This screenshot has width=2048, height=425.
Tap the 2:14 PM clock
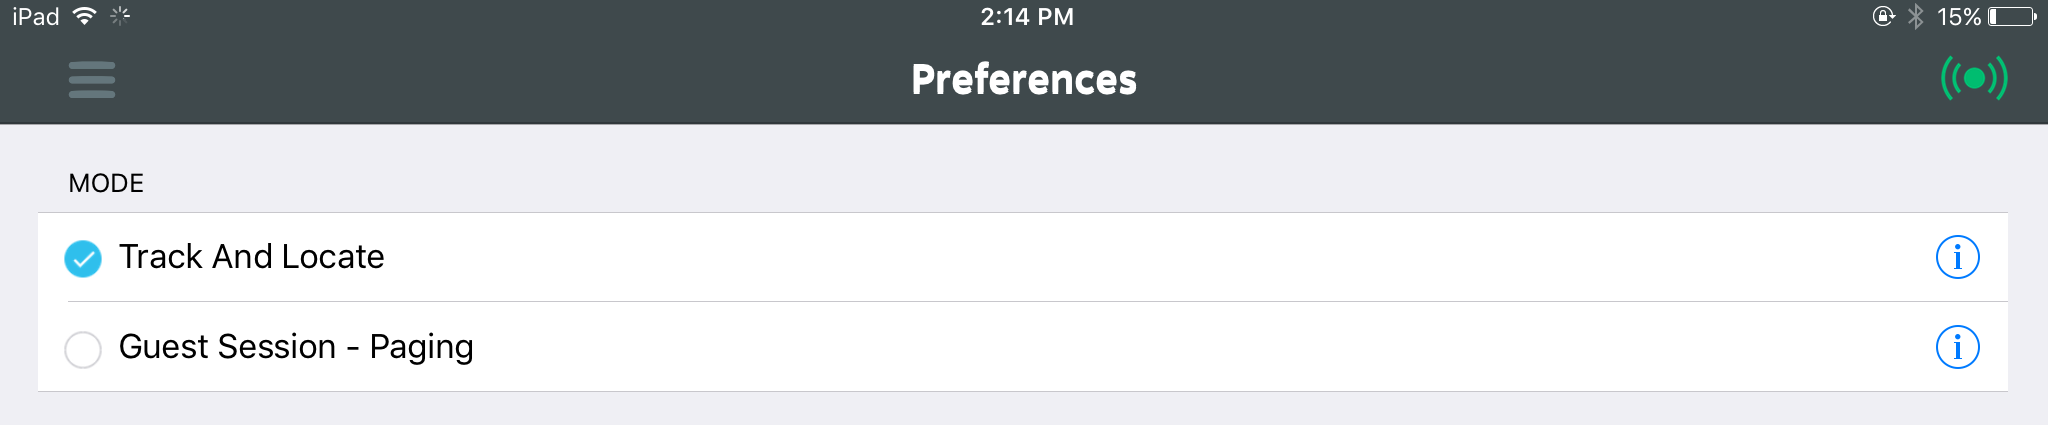(1027, 17)
